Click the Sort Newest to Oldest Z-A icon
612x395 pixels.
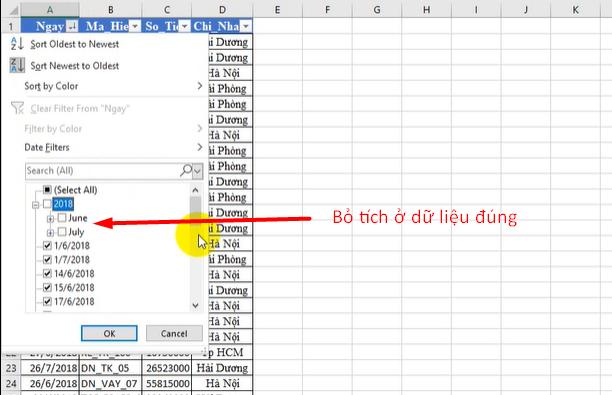point(17,65)
